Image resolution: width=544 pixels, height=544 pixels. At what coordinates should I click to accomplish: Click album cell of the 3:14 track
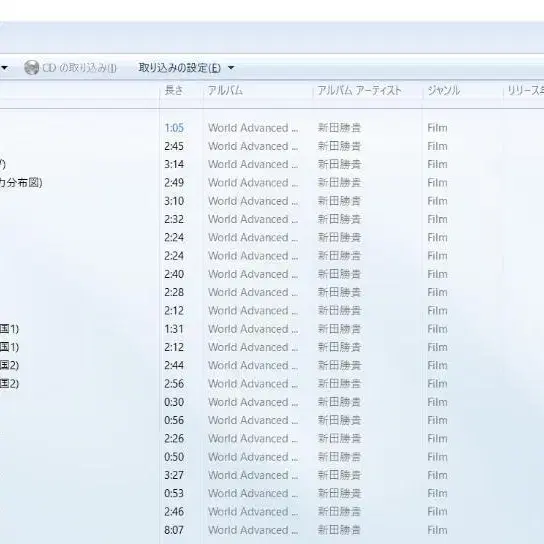(253, 164)
